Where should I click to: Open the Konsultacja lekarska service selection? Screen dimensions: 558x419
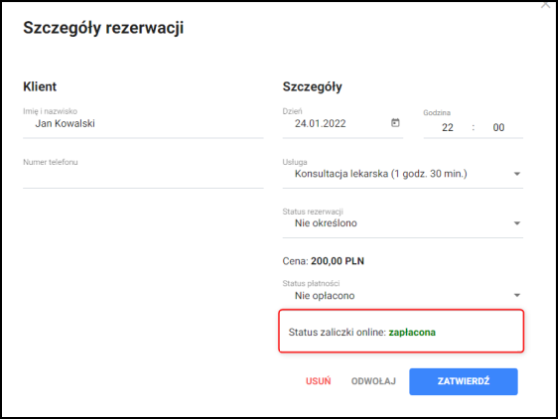point(402,174)
